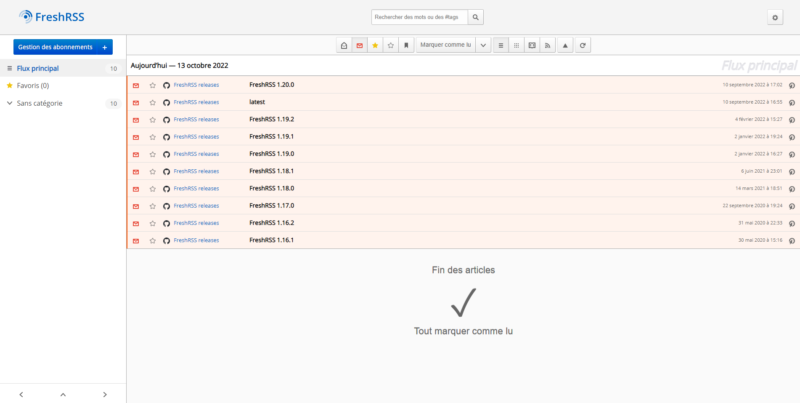Click the magnifier search button
This screenshot has width=800, height=403.
click(476, 17)
